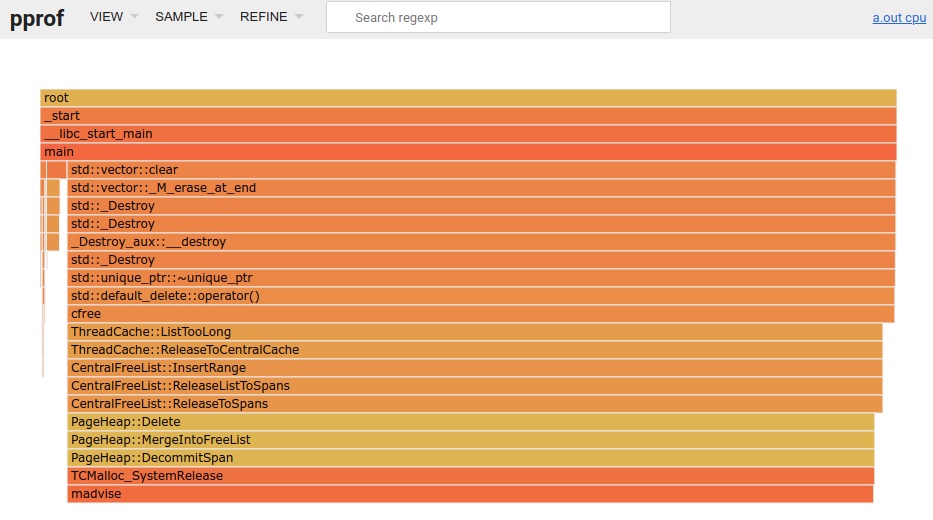This screenshot has height=520, width=933.
Task: Select the main frame bar
Action: [468, 152]
